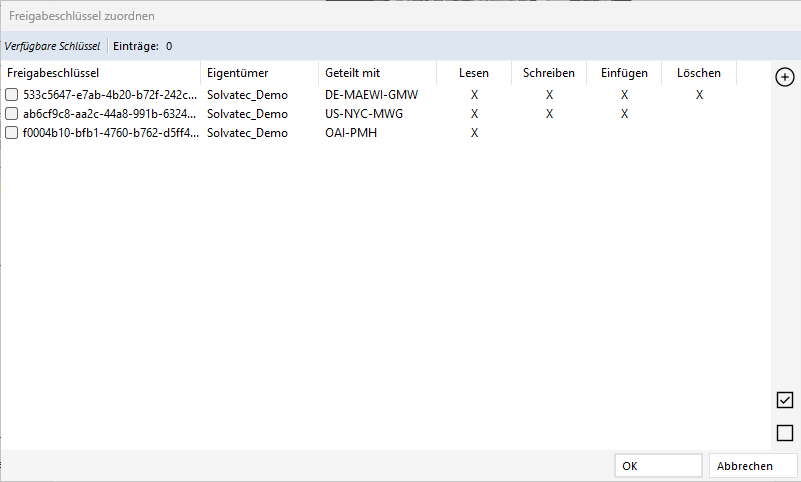Click the Einfügen column header
The image size is (801, 482).
[x=624, y=73]
